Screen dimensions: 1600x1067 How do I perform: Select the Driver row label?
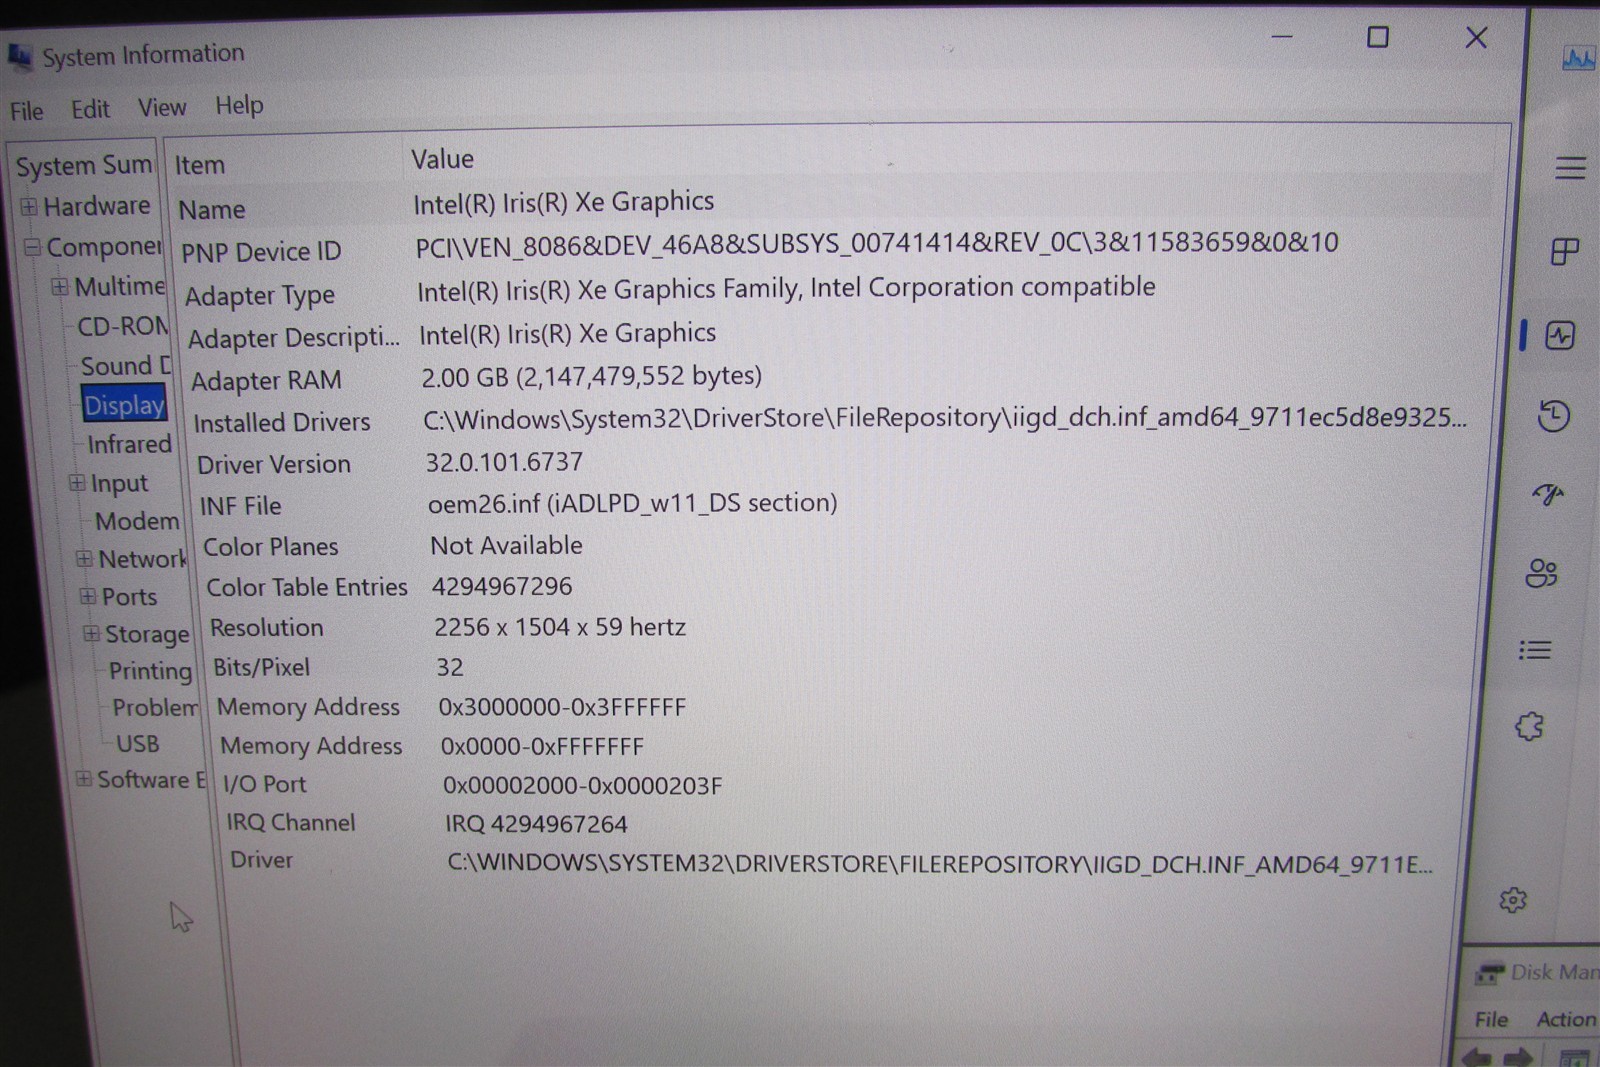(262, 860)
